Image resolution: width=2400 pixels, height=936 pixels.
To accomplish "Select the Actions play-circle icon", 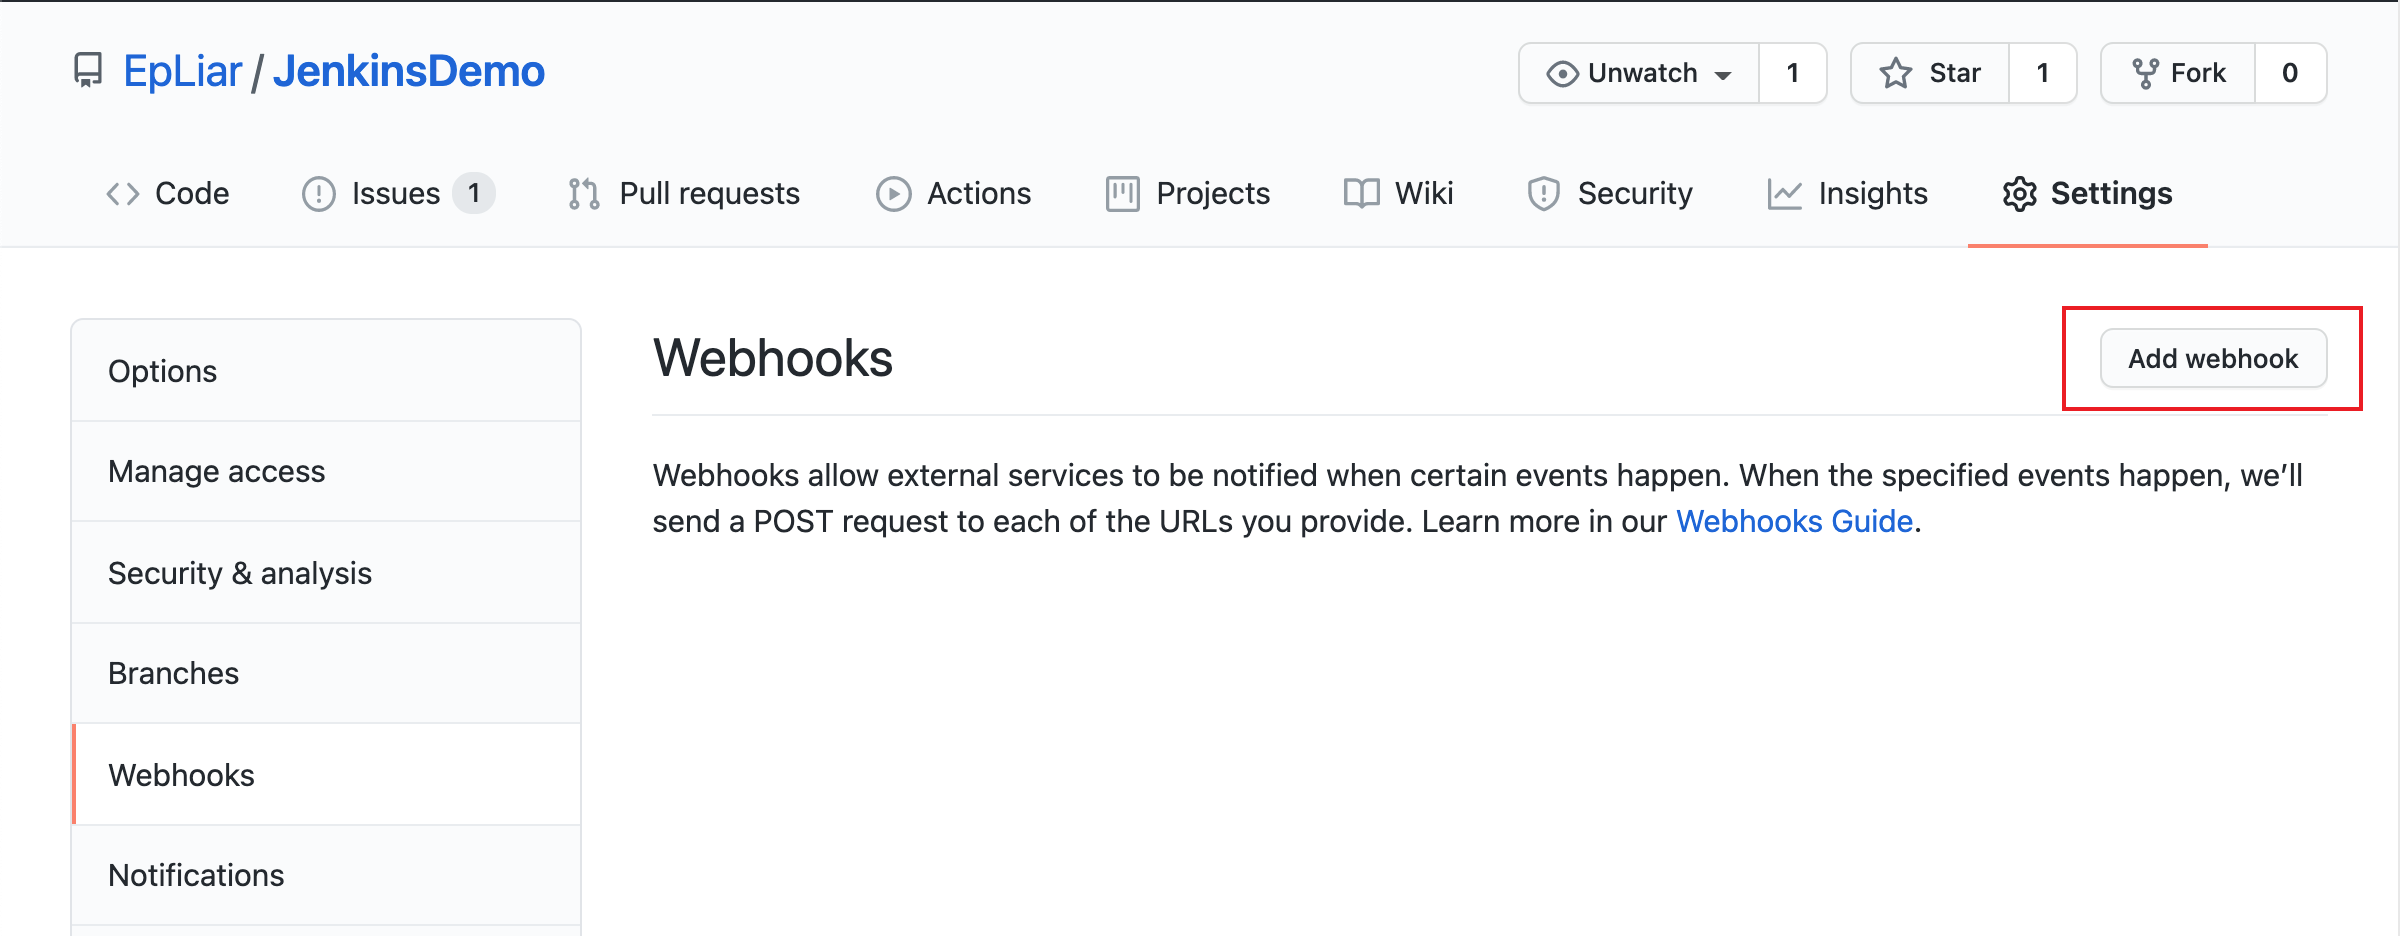I will [893, 193].
